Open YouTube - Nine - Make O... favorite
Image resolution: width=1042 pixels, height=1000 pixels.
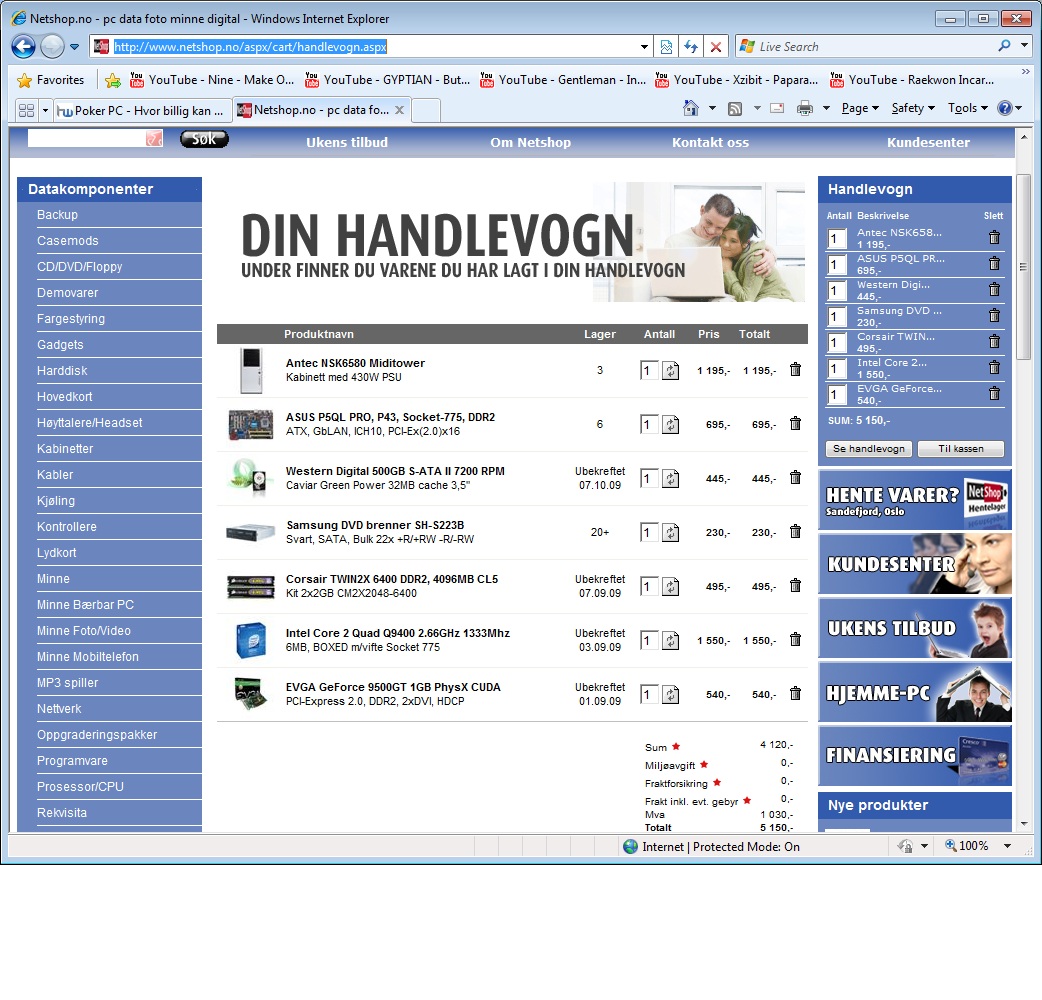[212, 80]
